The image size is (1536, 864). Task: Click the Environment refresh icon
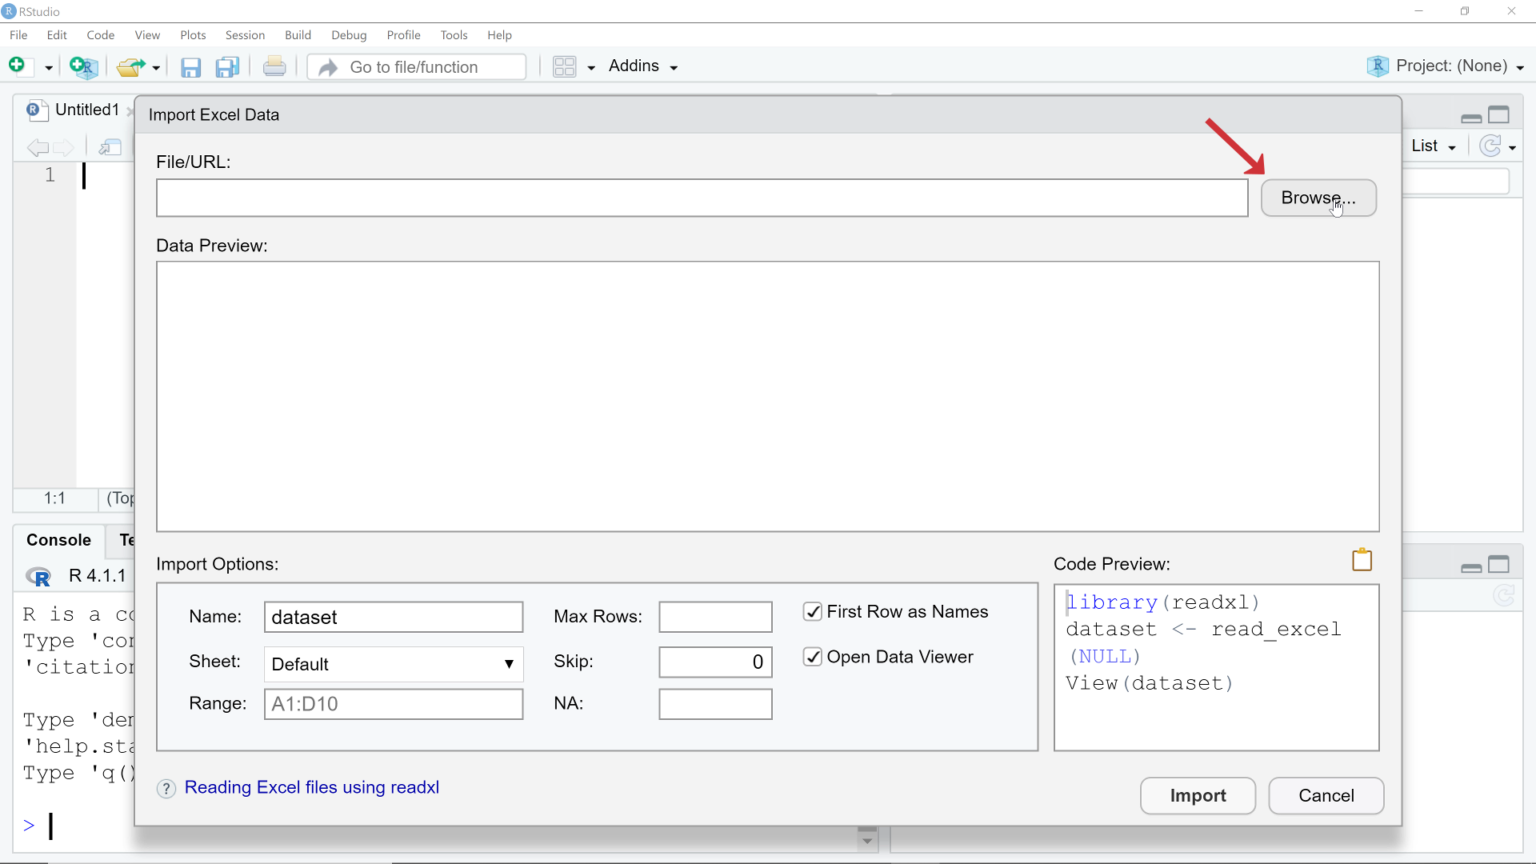pos(1490,146)
